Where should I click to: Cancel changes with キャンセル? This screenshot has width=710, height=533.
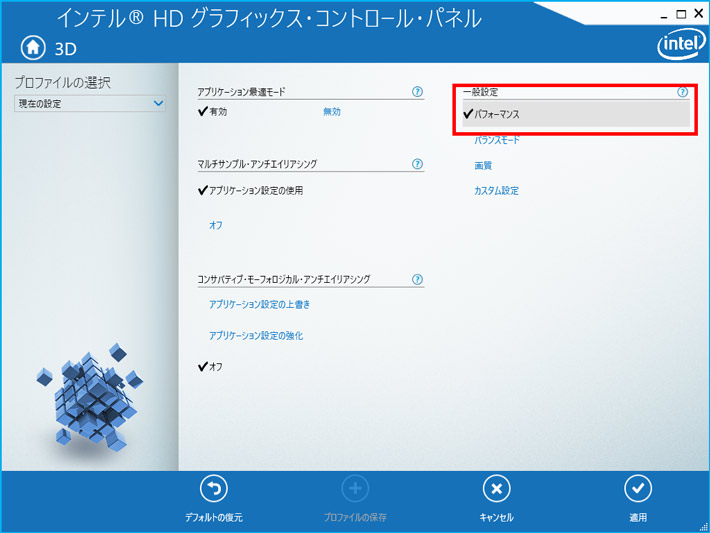pyautogui.click(x=496, y=498)
